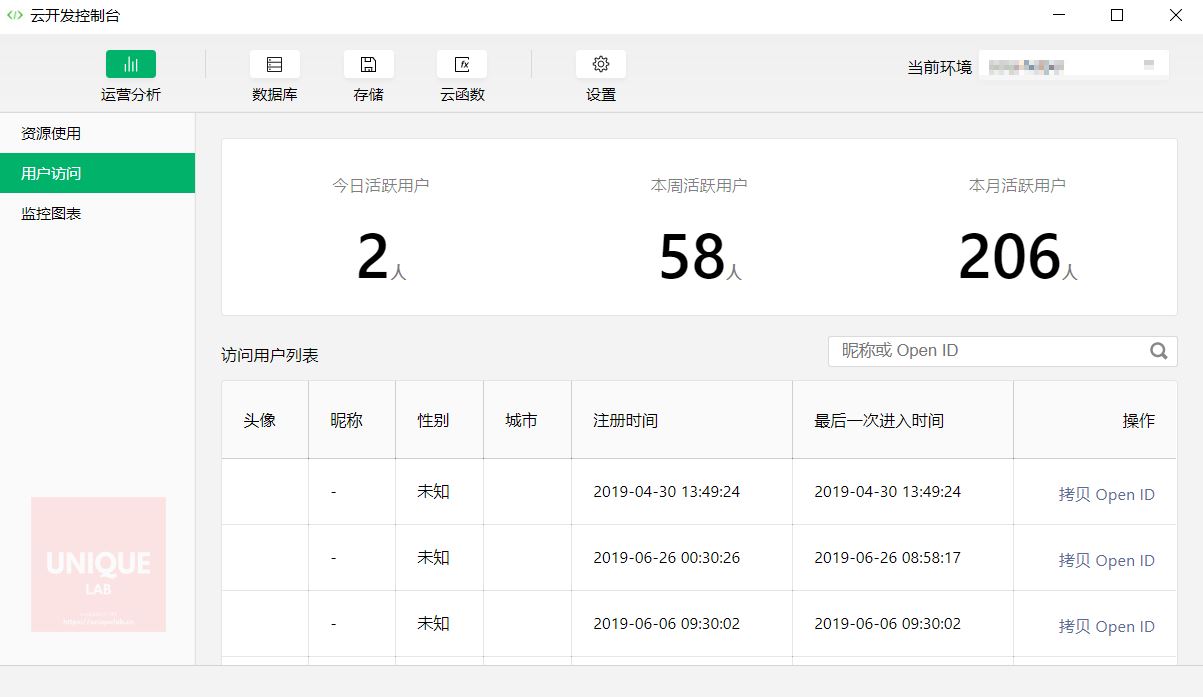Click the bar chart icon above 运营分析
Screen dimensions: 1203x697
pos(130,63)
